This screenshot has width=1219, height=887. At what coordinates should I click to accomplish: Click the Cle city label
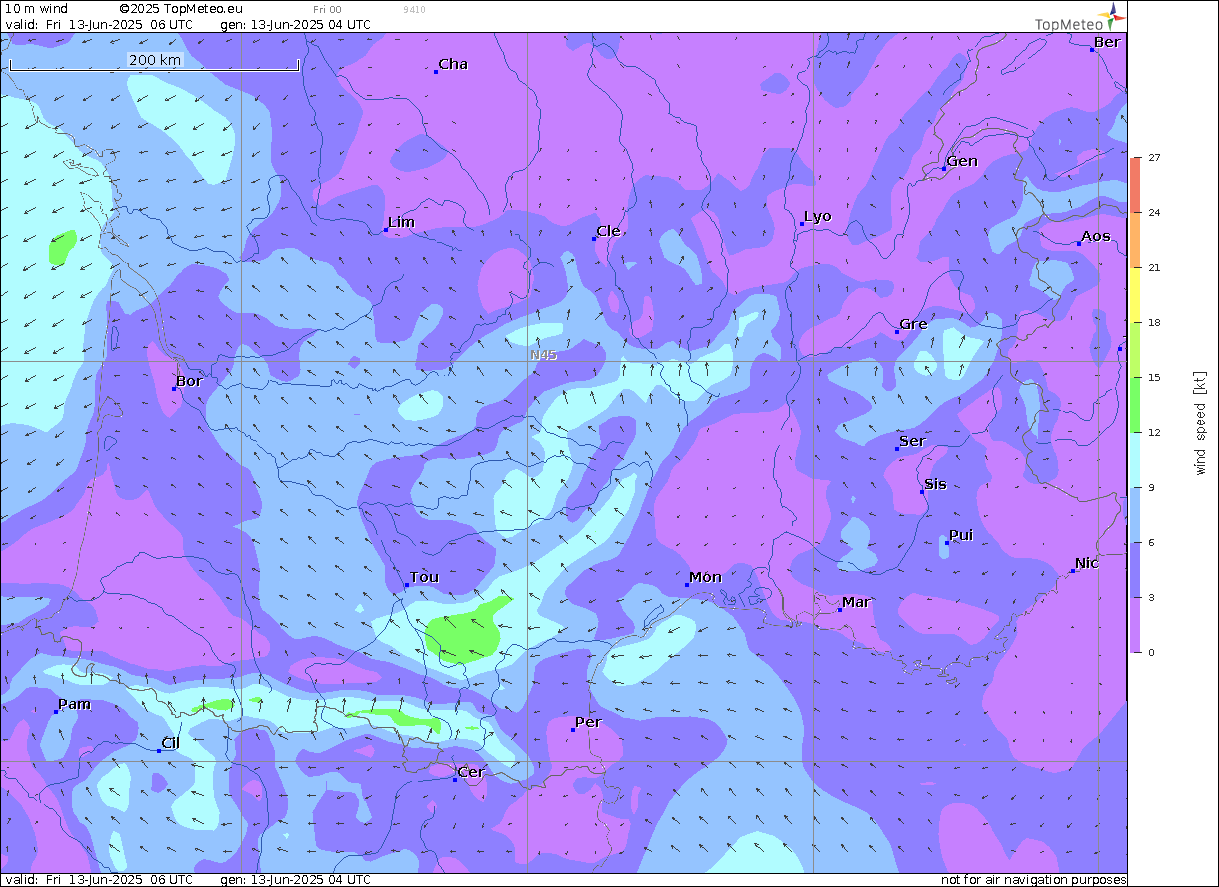point(608,231)
